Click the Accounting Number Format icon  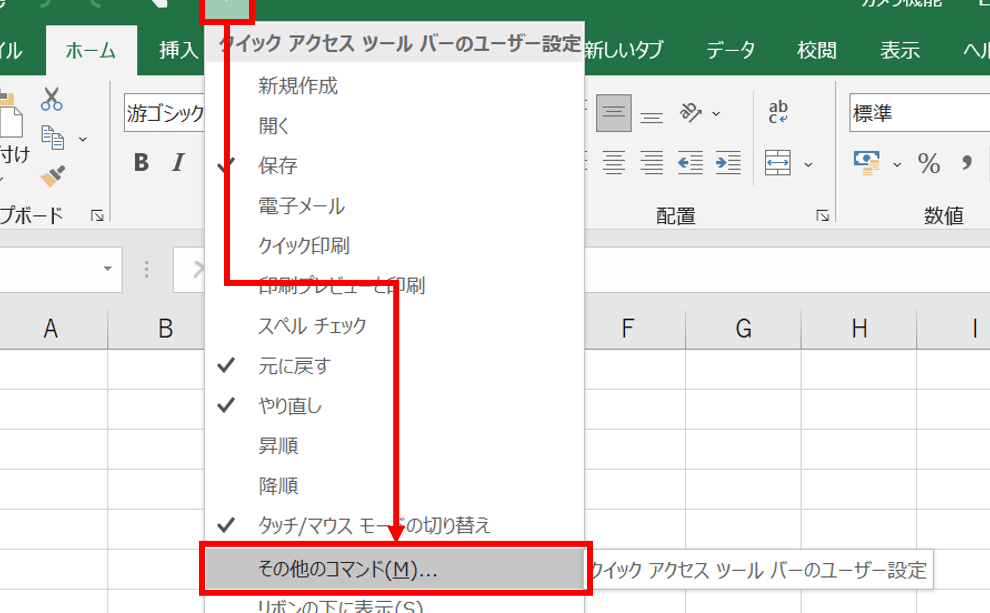pos(866,162)
